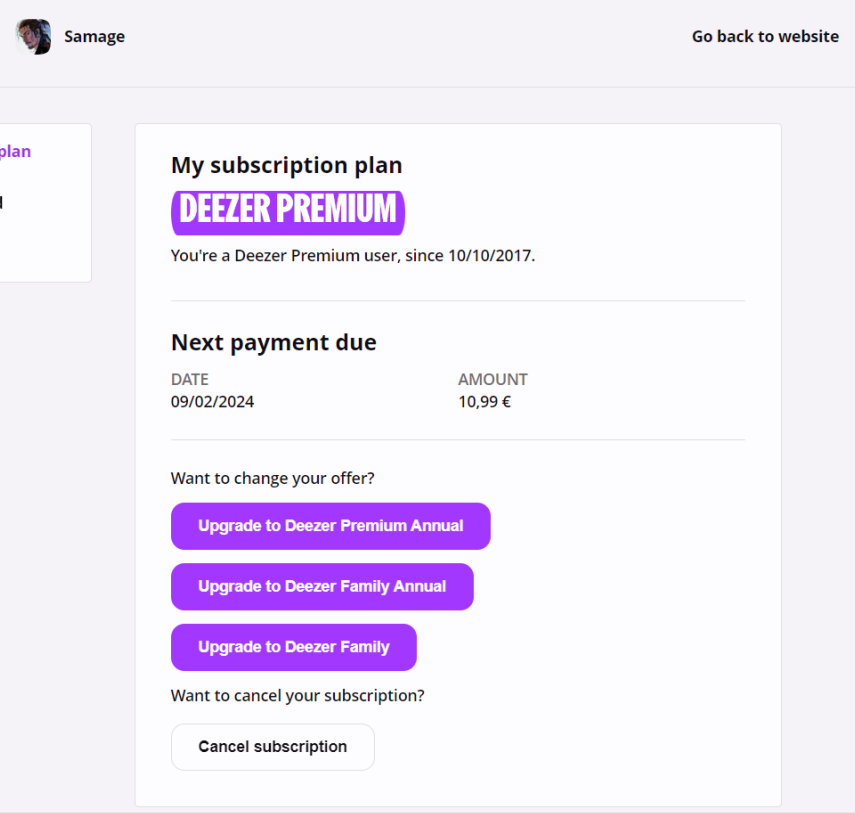Cancel subscription using the white button
Screen dimensions: 855x813
click(272, 747)
